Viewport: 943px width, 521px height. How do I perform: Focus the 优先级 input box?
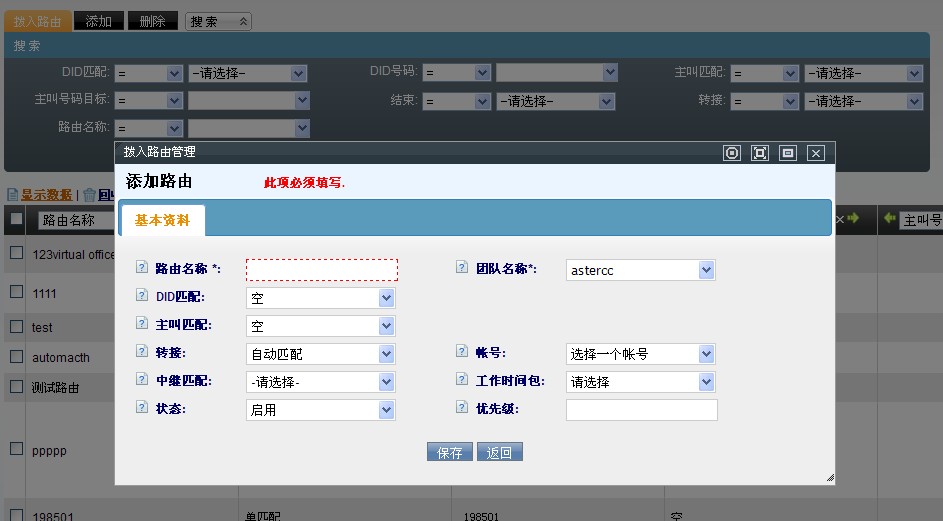point(641,410)
